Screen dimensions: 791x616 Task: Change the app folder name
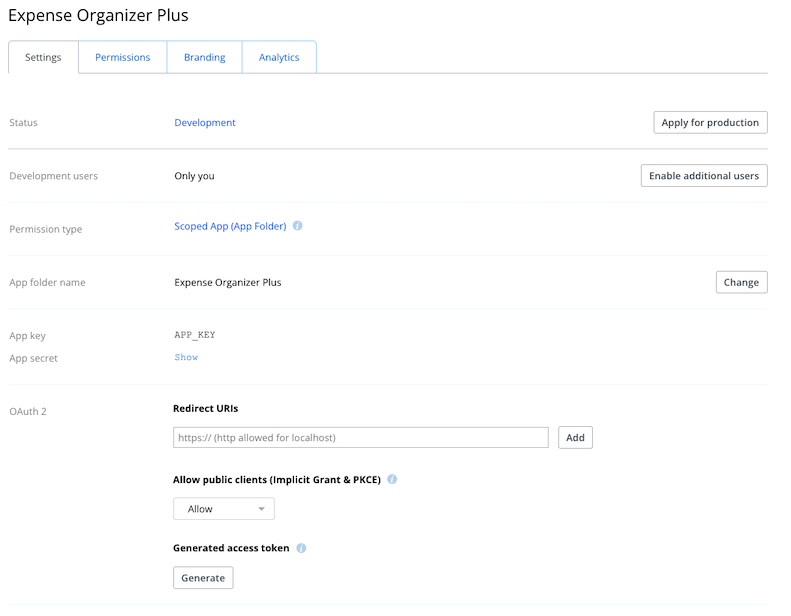[x=741, y=282]
